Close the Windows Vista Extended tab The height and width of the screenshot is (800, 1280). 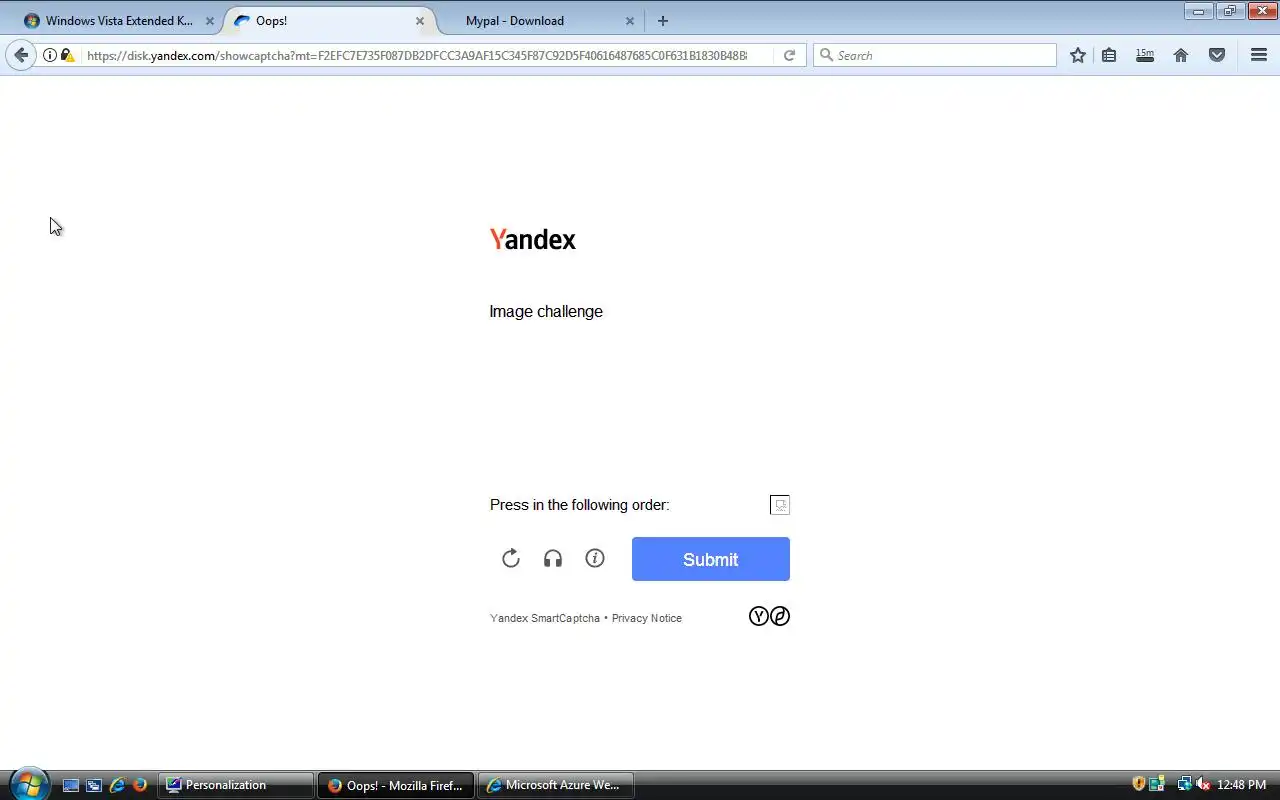(209, 20)
